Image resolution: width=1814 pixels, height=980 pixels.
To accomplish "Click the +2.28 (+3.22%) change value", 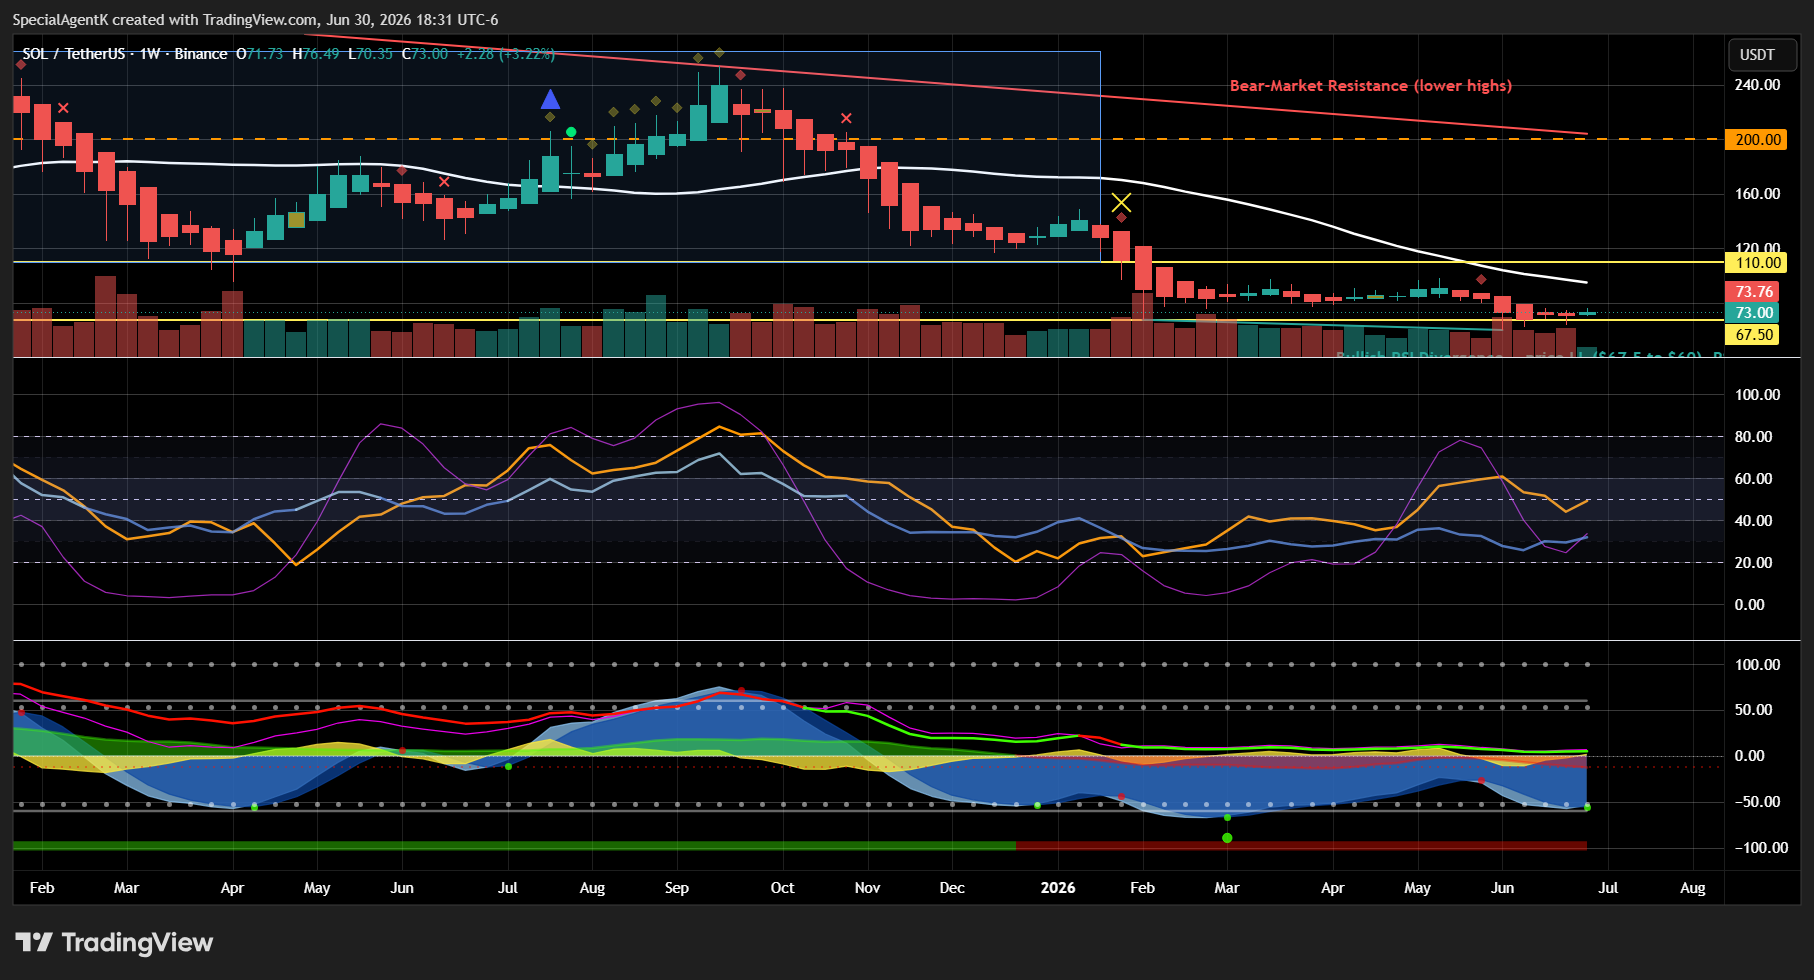I will (x=505, y=54).
